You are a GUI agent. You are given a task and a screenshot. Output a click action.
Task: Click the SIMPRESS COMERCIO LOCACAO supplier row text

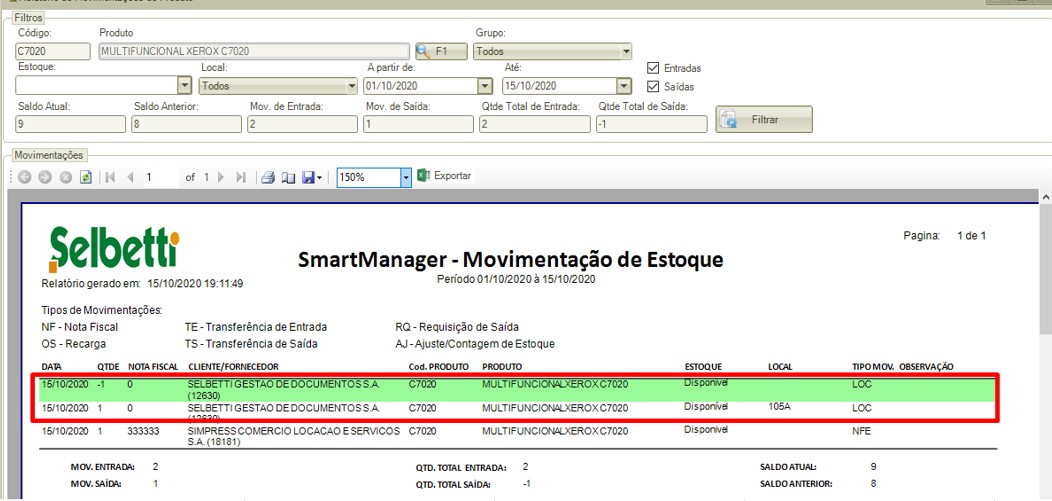click(x=294, y=436)
